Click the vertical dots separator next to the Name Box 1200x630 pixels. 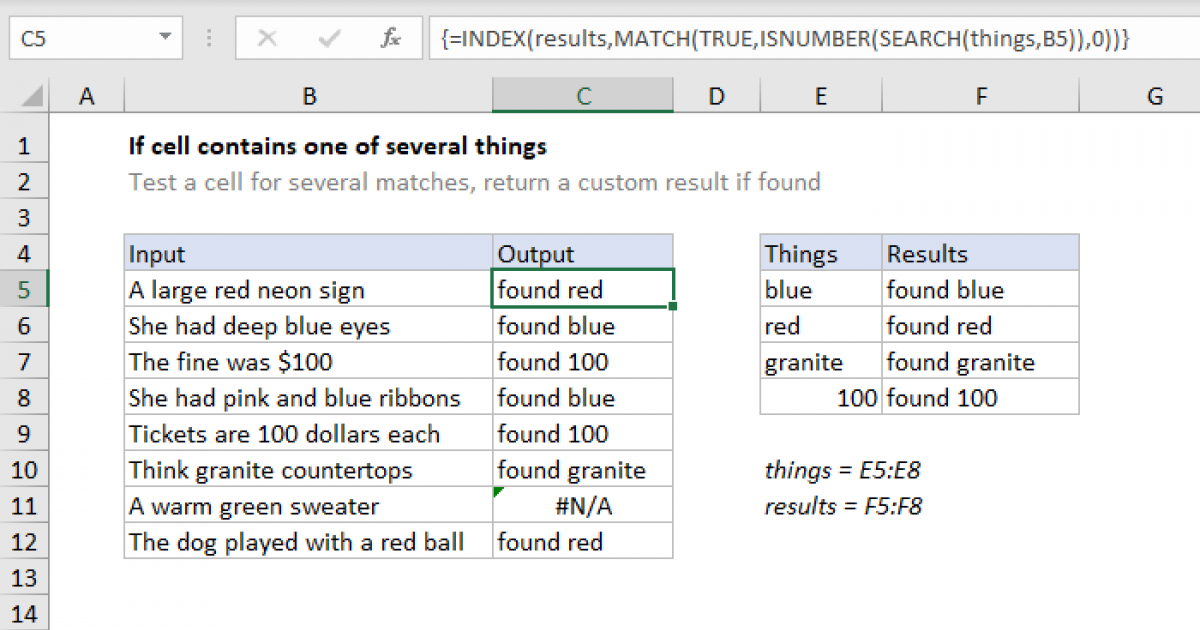208,38
